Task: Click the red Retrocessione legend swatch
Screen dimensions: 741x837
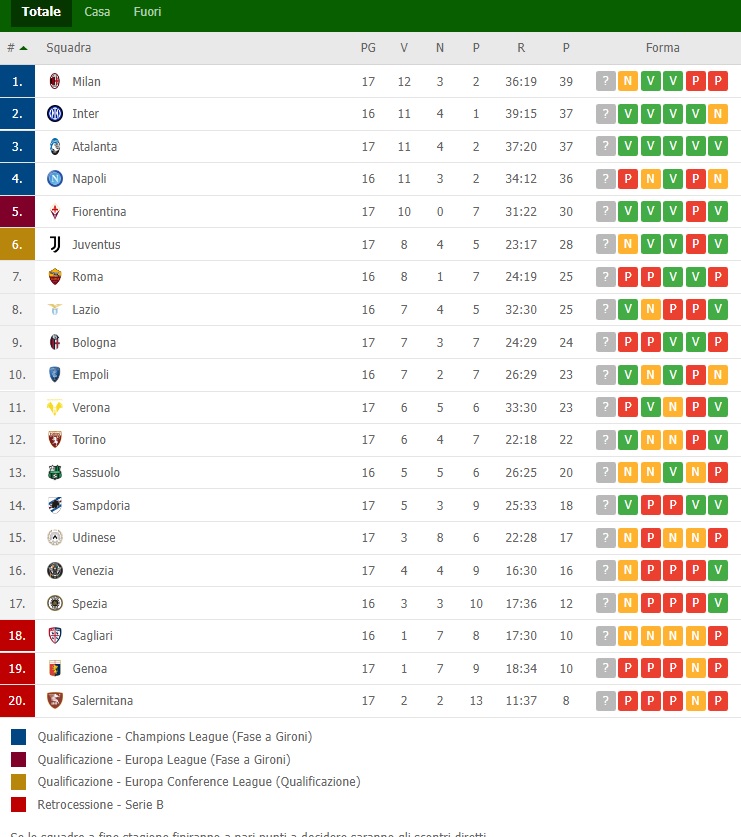Action: click(x=18, y=805)
